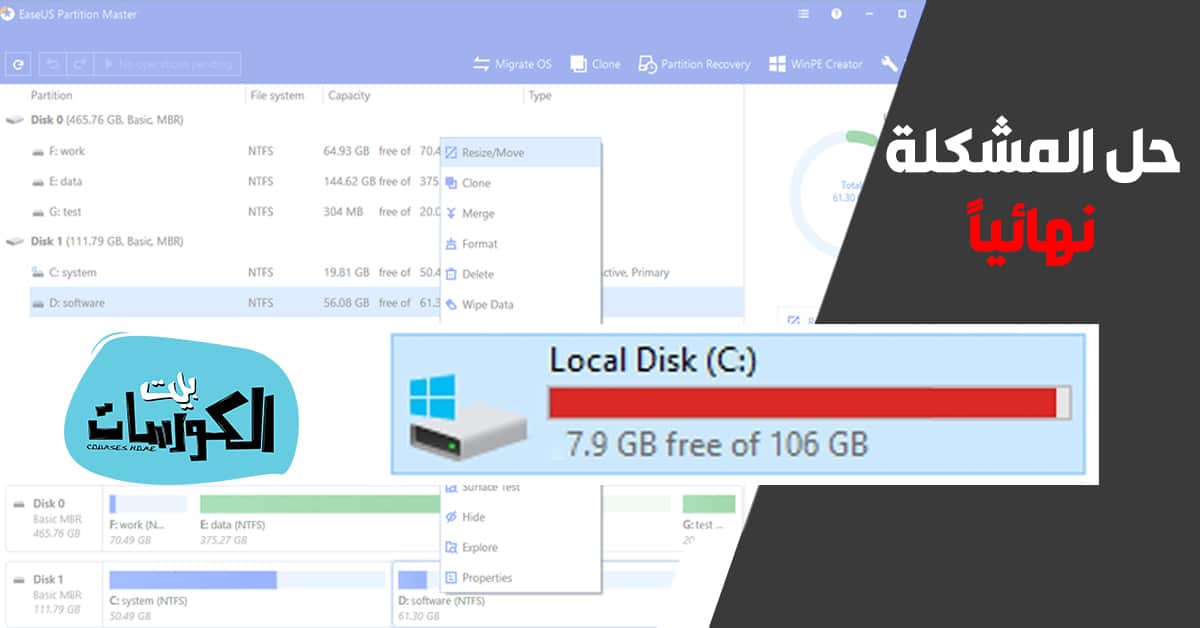Screen dimensions: 1200x628
Task: Select Hide in the context menu
Action: (521, 517)
